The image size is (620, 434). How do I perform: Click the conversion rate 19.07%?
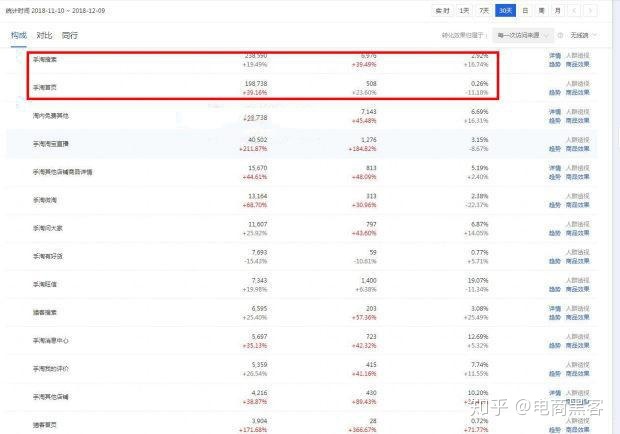(x=478, y=280)
